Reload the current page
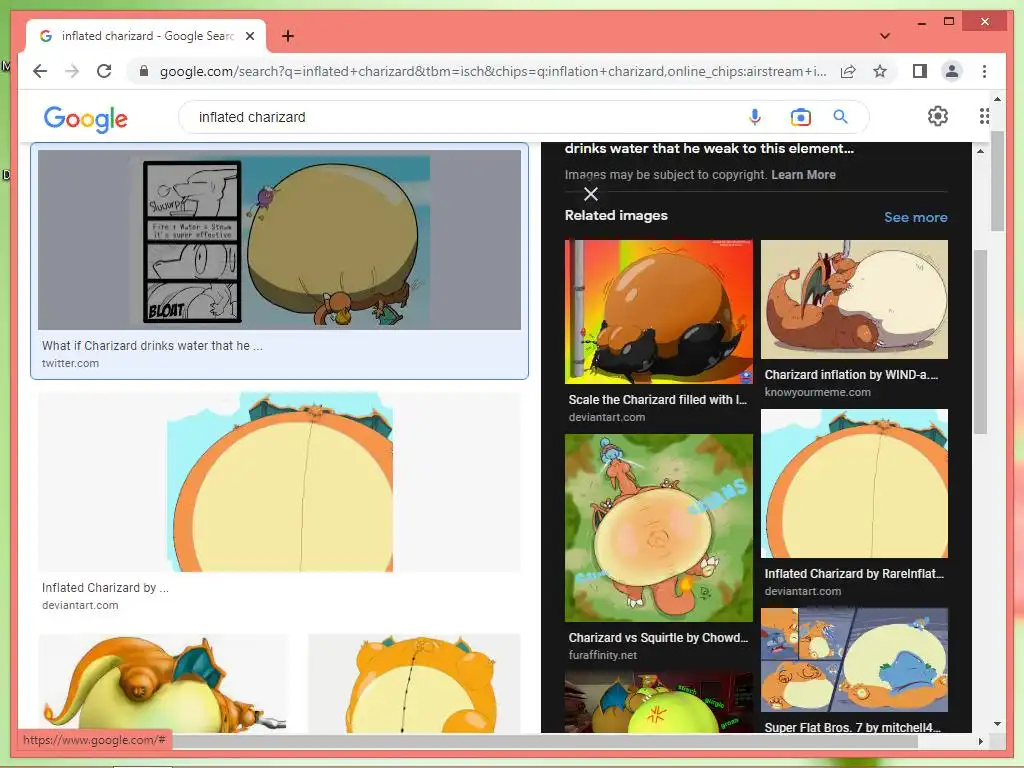1024x768 pixels. 104,71
